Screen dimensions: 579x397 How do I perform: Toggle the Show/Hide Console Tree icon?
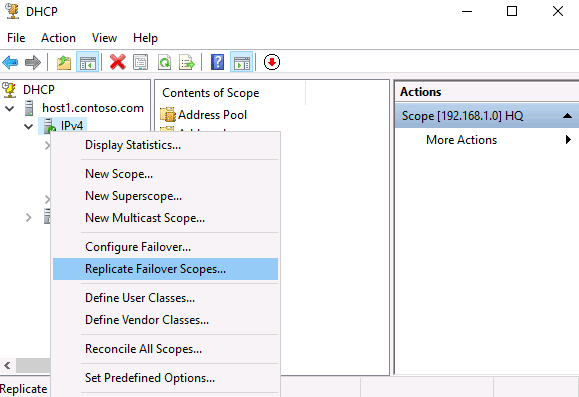[x=88, y=62]
